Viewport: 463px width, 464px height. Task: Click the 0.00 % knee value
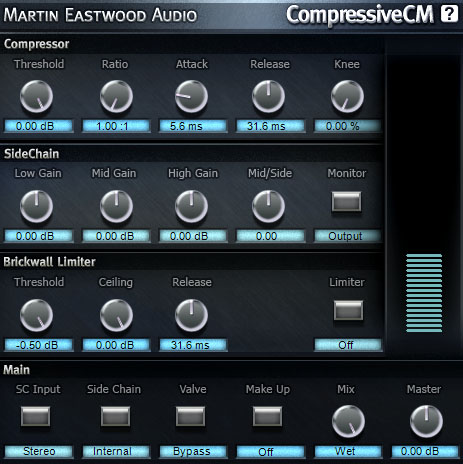pos(348,126)
